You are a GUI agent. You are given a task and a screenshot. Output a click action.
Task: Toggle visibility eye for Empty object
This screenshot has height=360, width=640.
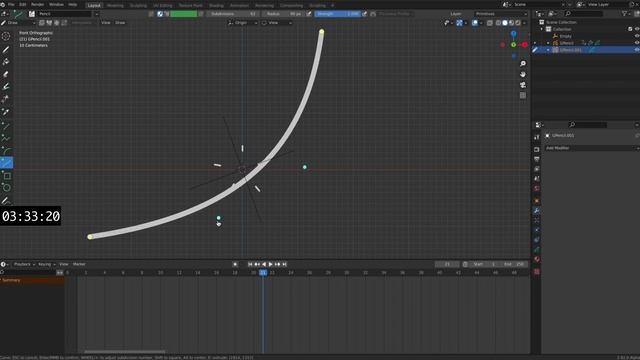637,36
